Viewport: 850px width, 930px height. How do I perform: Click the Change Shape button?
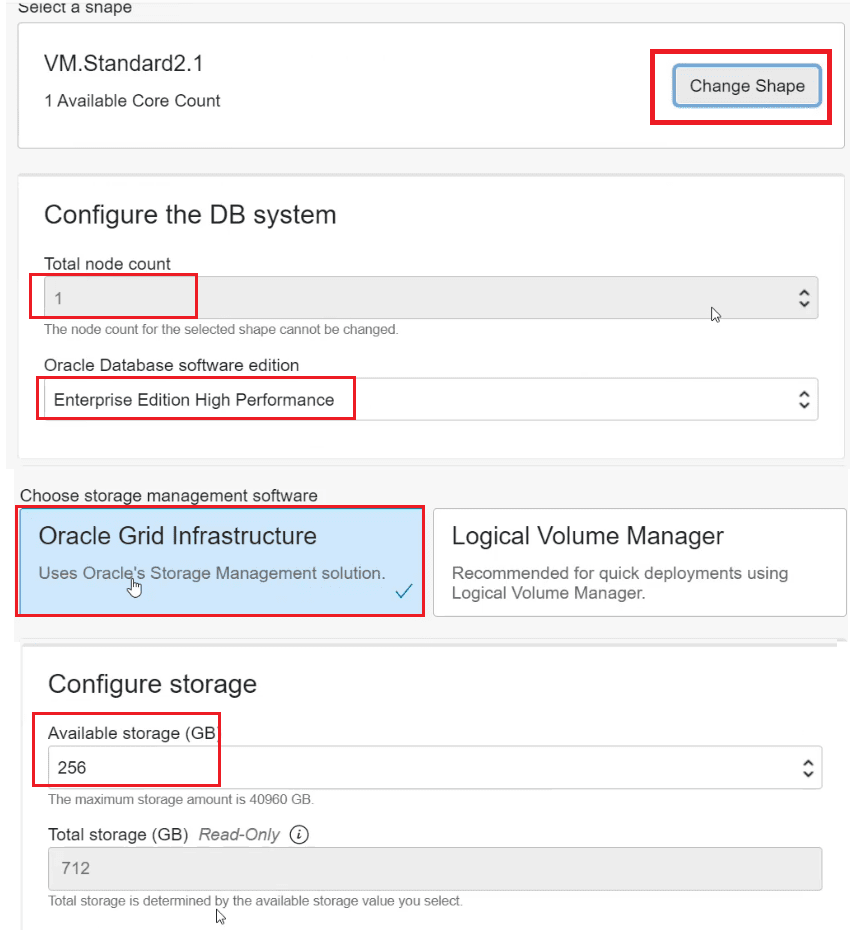tap(746, 86)
